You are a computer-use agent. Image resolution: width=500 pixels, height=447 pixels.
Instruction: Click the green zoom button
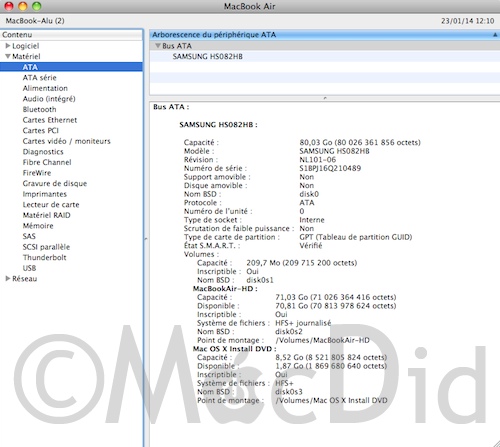click(x=37, y=6)
